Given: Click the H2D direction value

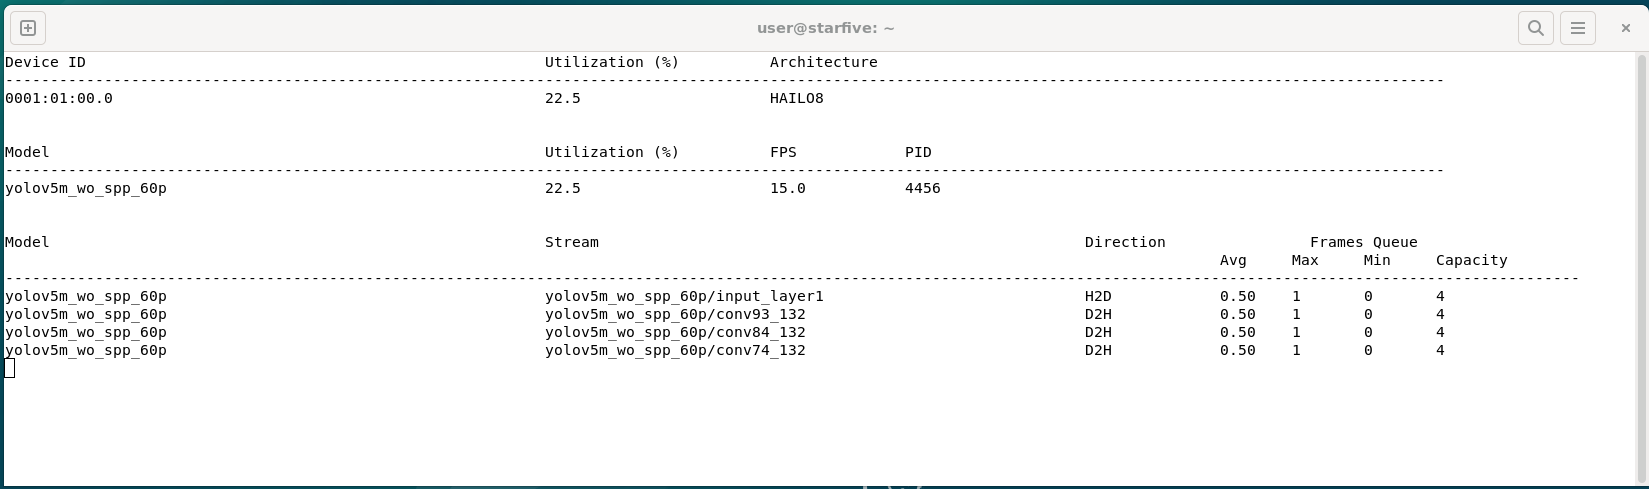Looking at the screenshot, I should tap(1098, 296).
